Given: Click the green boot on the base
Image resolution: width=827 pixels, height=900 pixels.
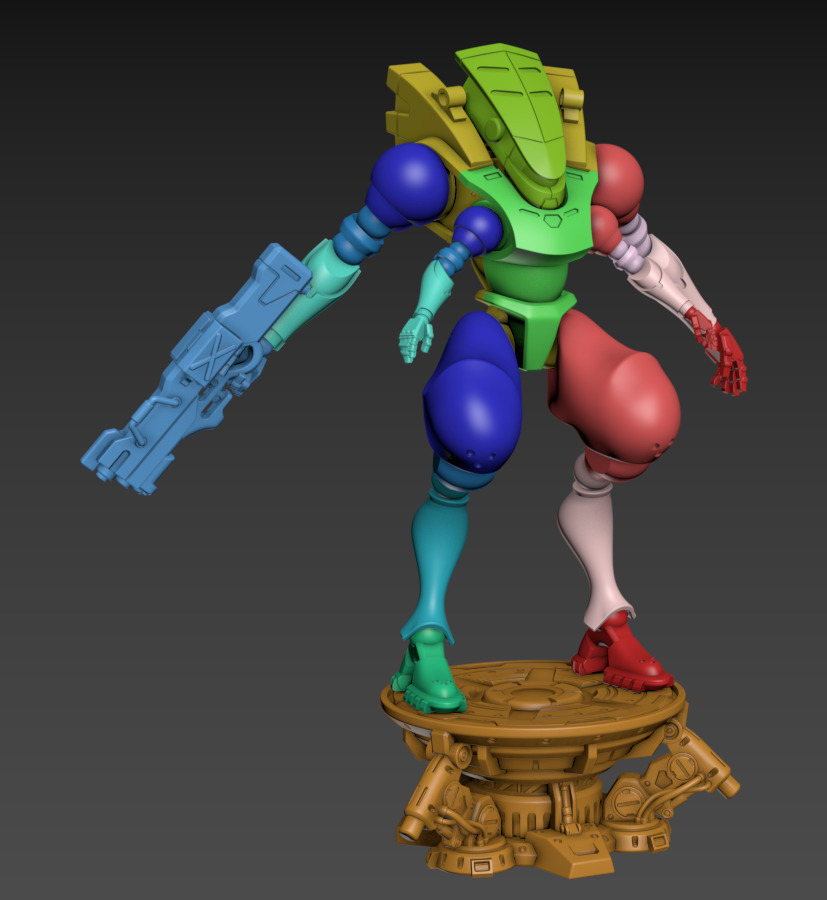Looking at the screenshot, I should point(429,672).
